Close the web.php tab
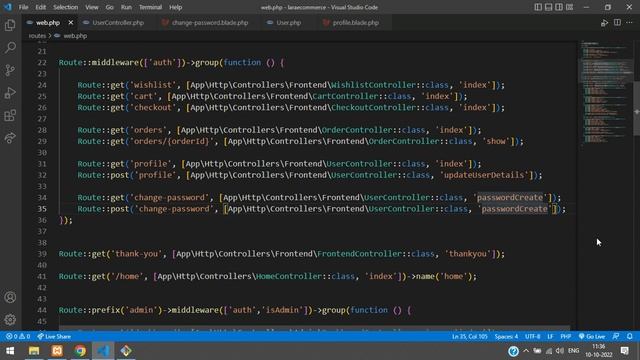 pyautogui.click(x=71, y=23)
